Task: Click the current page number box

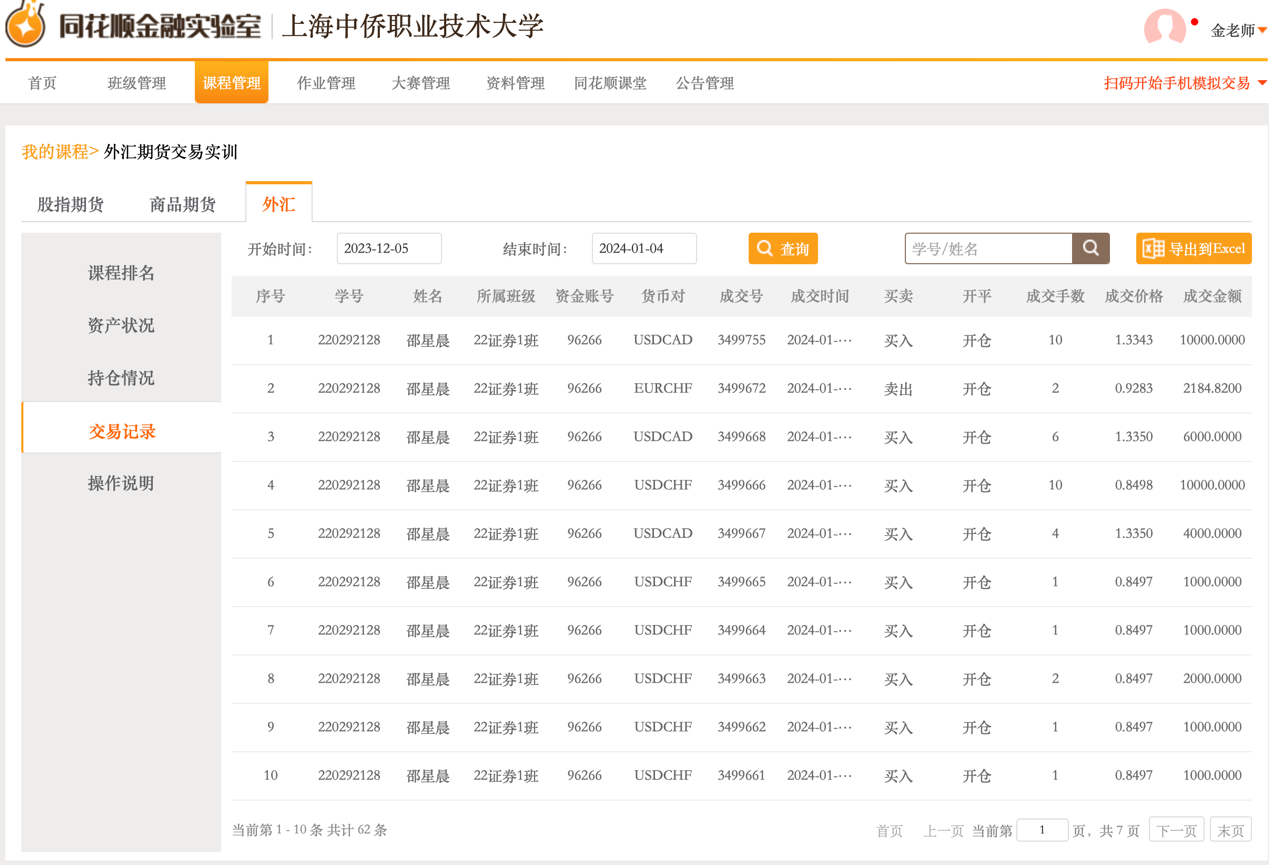Action: [x=1041, y=830]
